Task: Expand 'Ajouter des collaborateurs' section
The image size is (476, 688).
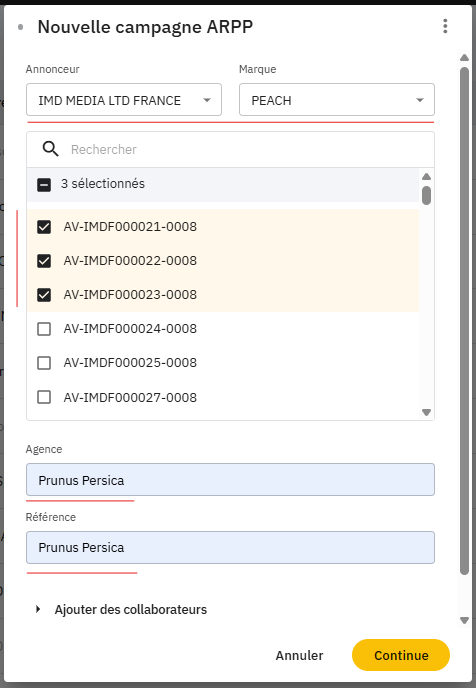Action: pyautogui.click(x=121, y=609)
